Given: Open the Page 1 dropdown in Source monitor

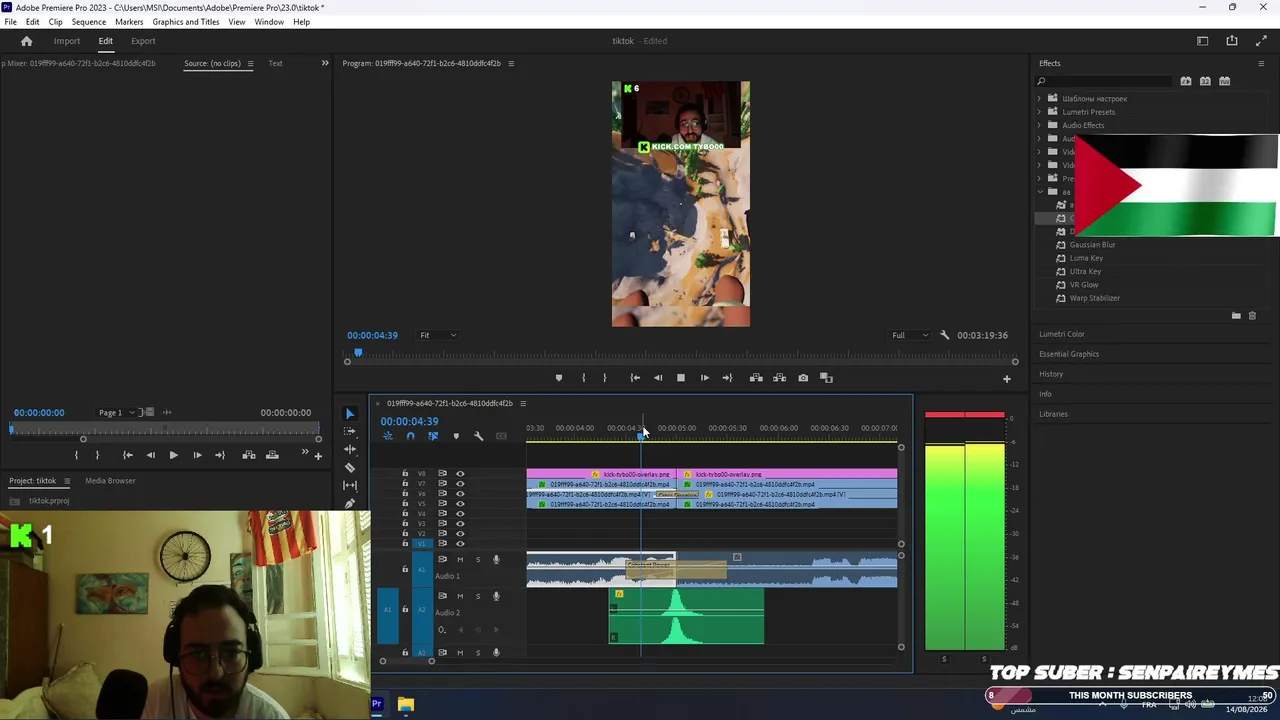Looking at the screenshot, I should (117, 412).
